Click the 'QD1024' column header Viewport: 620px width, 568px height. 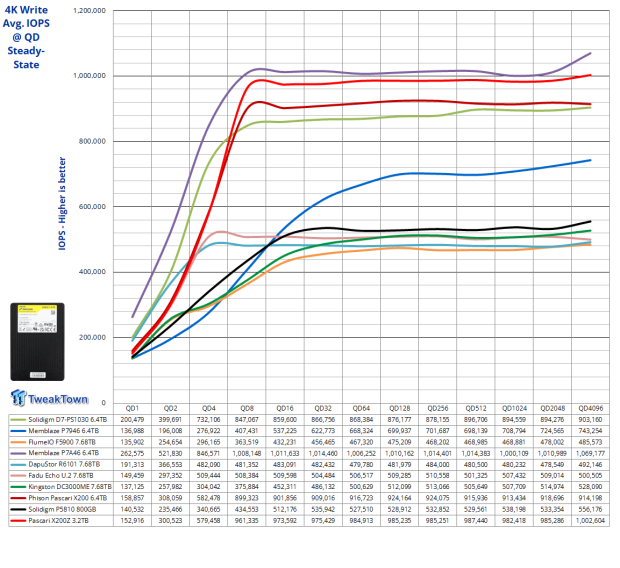514,408
